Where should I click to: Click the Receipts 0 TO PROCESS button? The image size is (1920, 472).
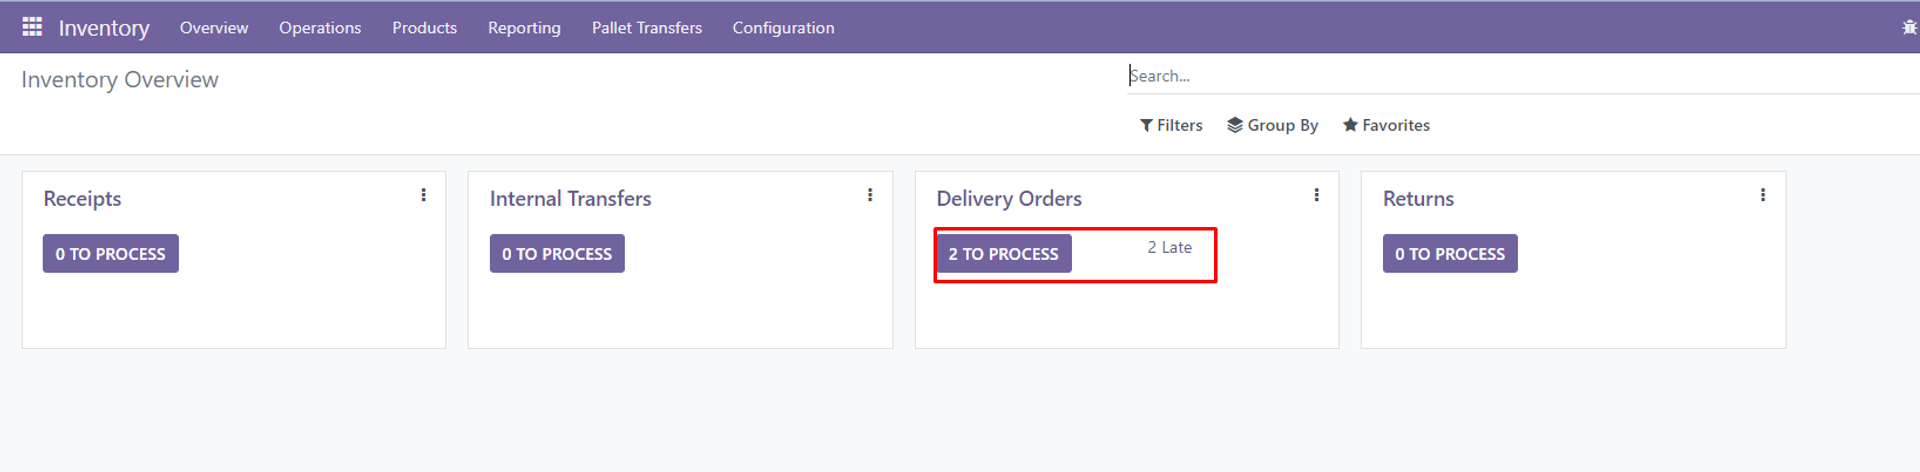point(111,254)
